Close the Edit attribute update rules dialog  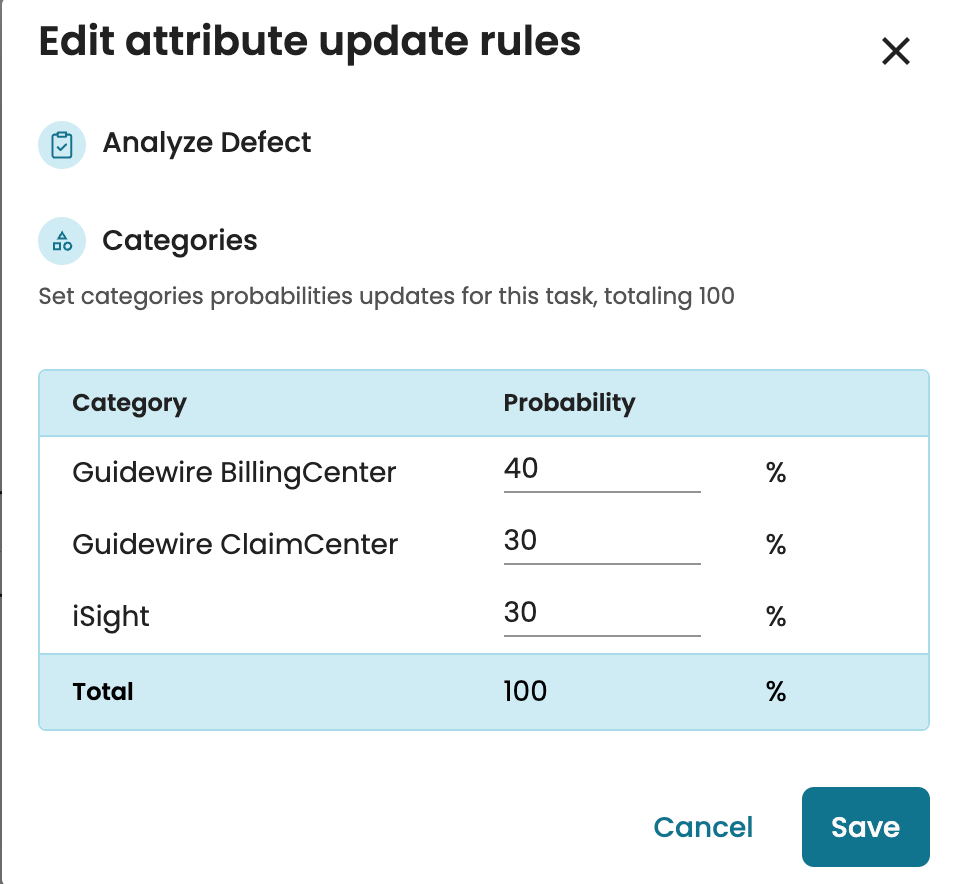pyautogui.click(x=895, y=51)
